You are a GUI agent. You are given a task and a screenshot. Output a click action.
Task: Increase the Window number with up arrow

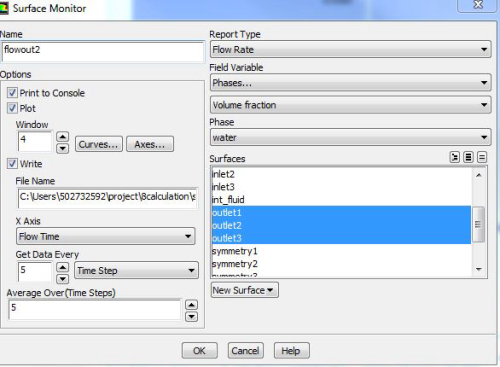[x=63, y=137]
